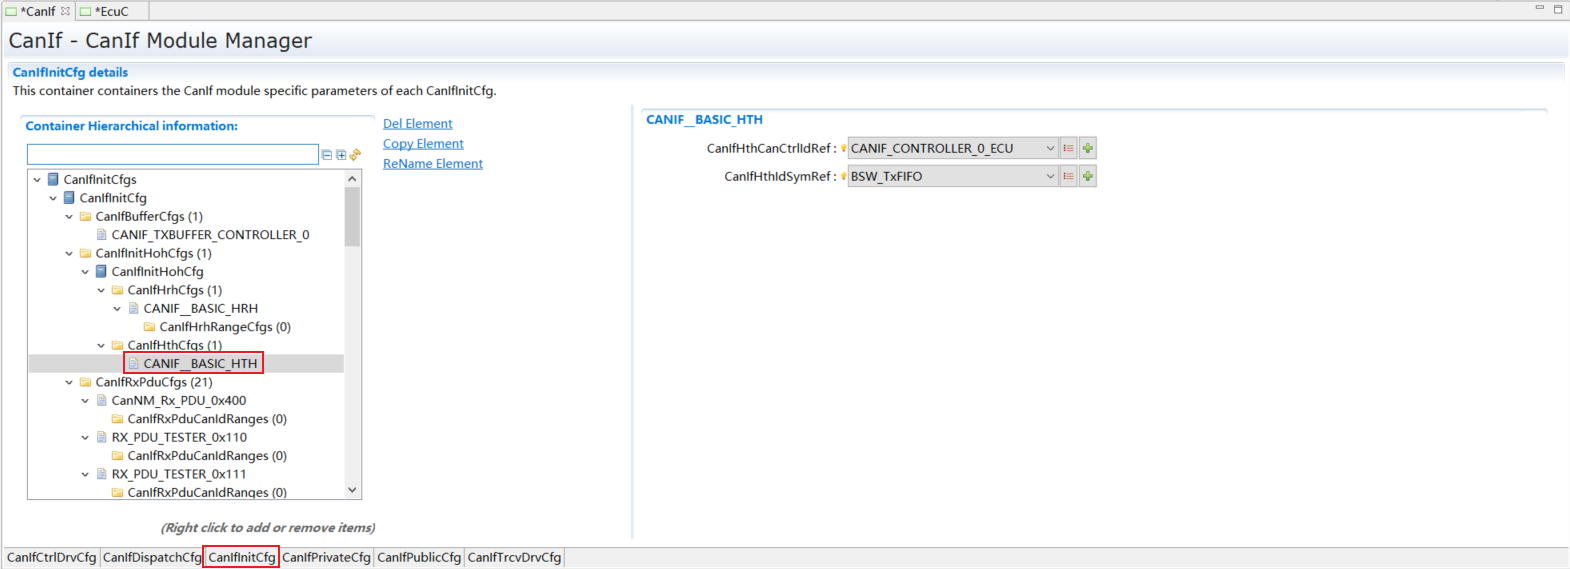
Task: Collapse the CANIF__BASIC_HRH tree node
Action: coord(117,308)
